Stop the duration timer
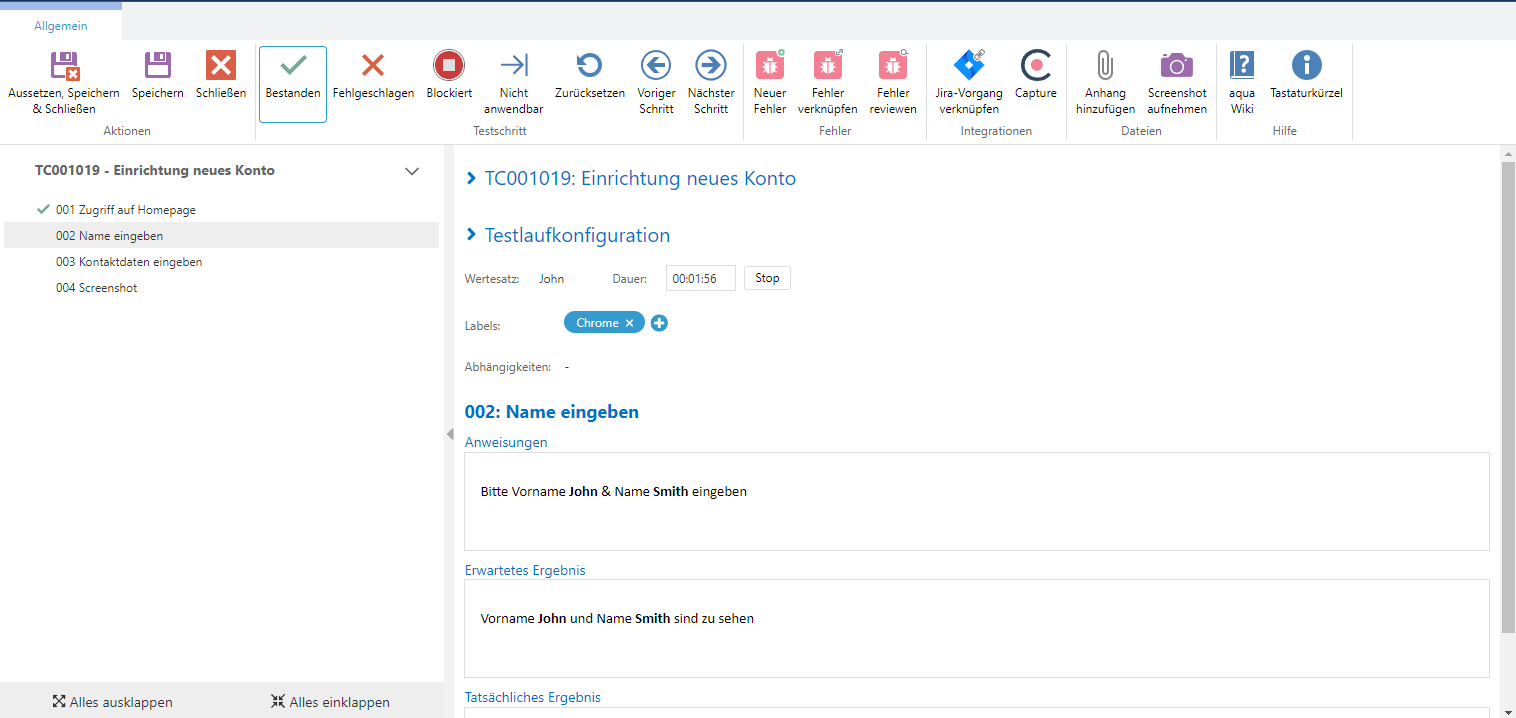The height and width of the screenshot is (718, 1516). (767, 278)
